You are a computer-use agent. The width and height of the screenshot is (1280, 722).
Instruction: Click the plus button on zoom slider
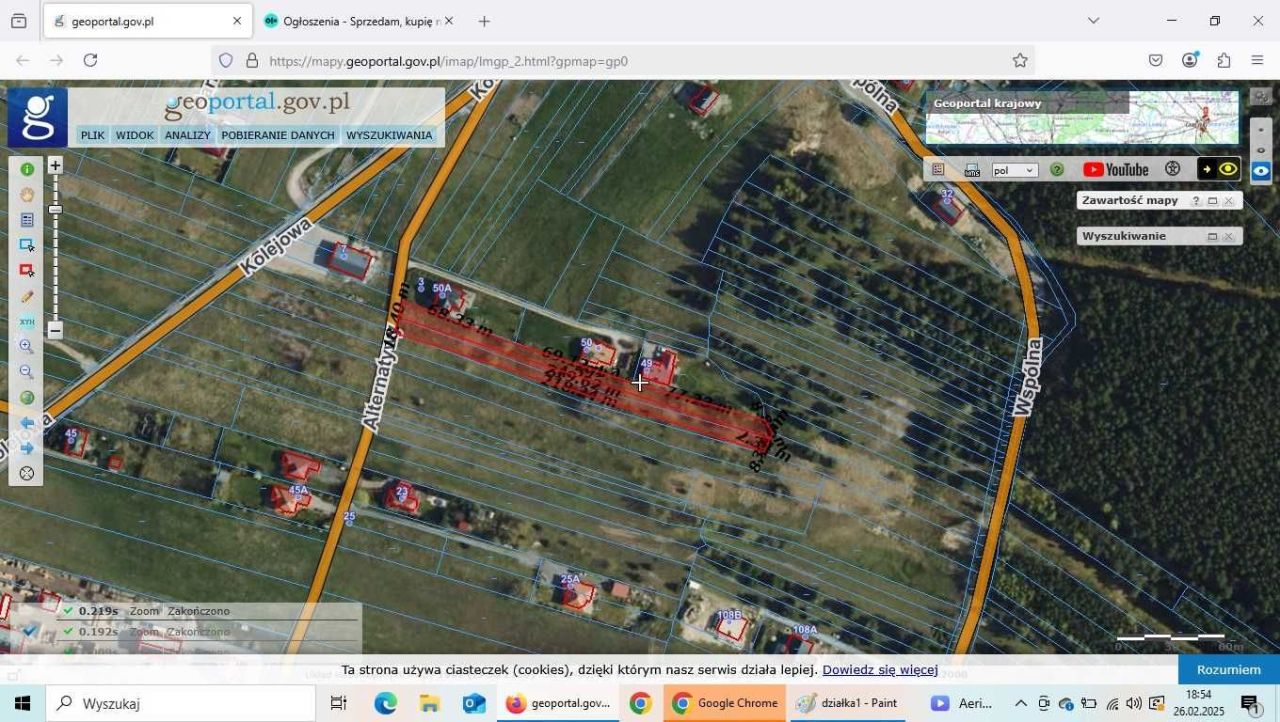click(x=55, y=166)
